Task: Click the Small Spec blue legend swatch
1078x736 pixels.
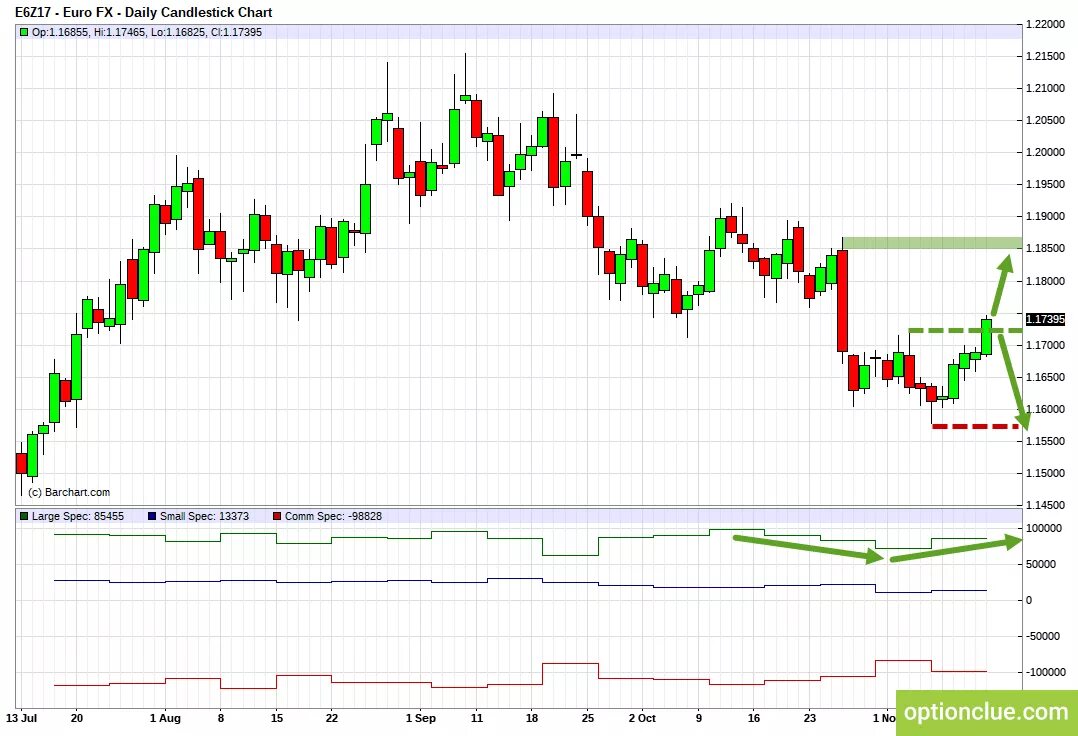Action: 152,516
